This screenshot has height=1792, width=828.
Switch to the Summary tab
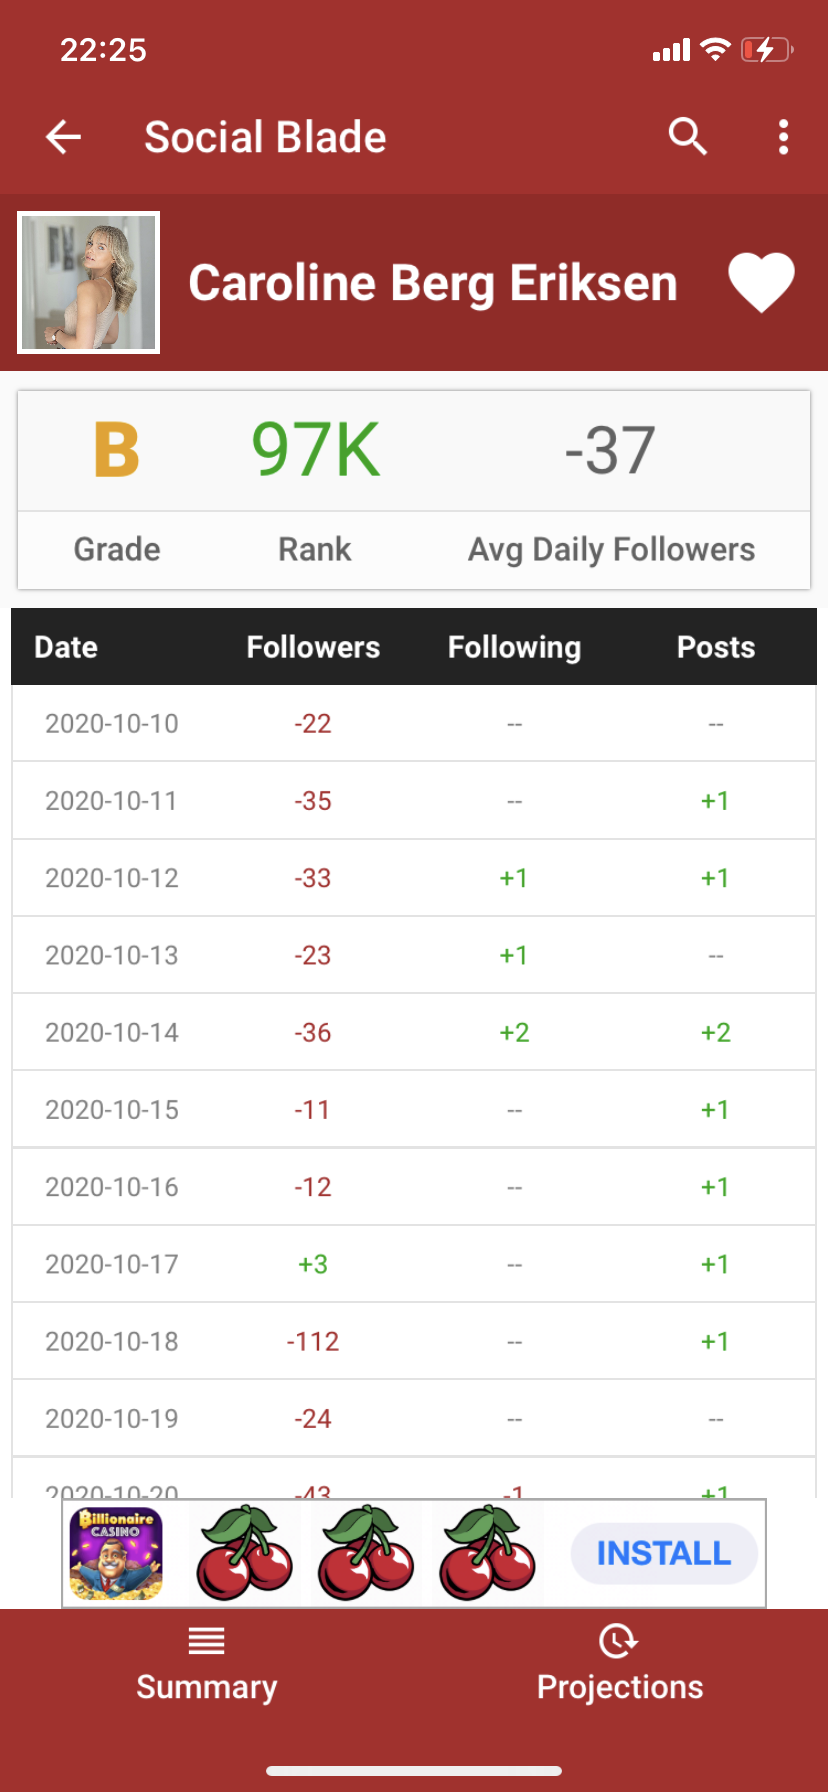point(207,1664)
